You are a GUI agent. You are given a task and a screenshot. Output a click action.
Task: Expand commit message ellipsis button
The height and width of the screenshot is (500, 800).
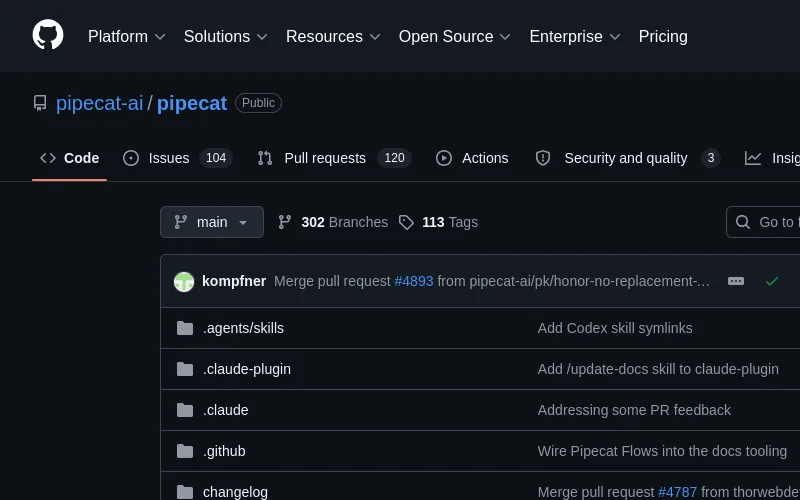point(736,281)
